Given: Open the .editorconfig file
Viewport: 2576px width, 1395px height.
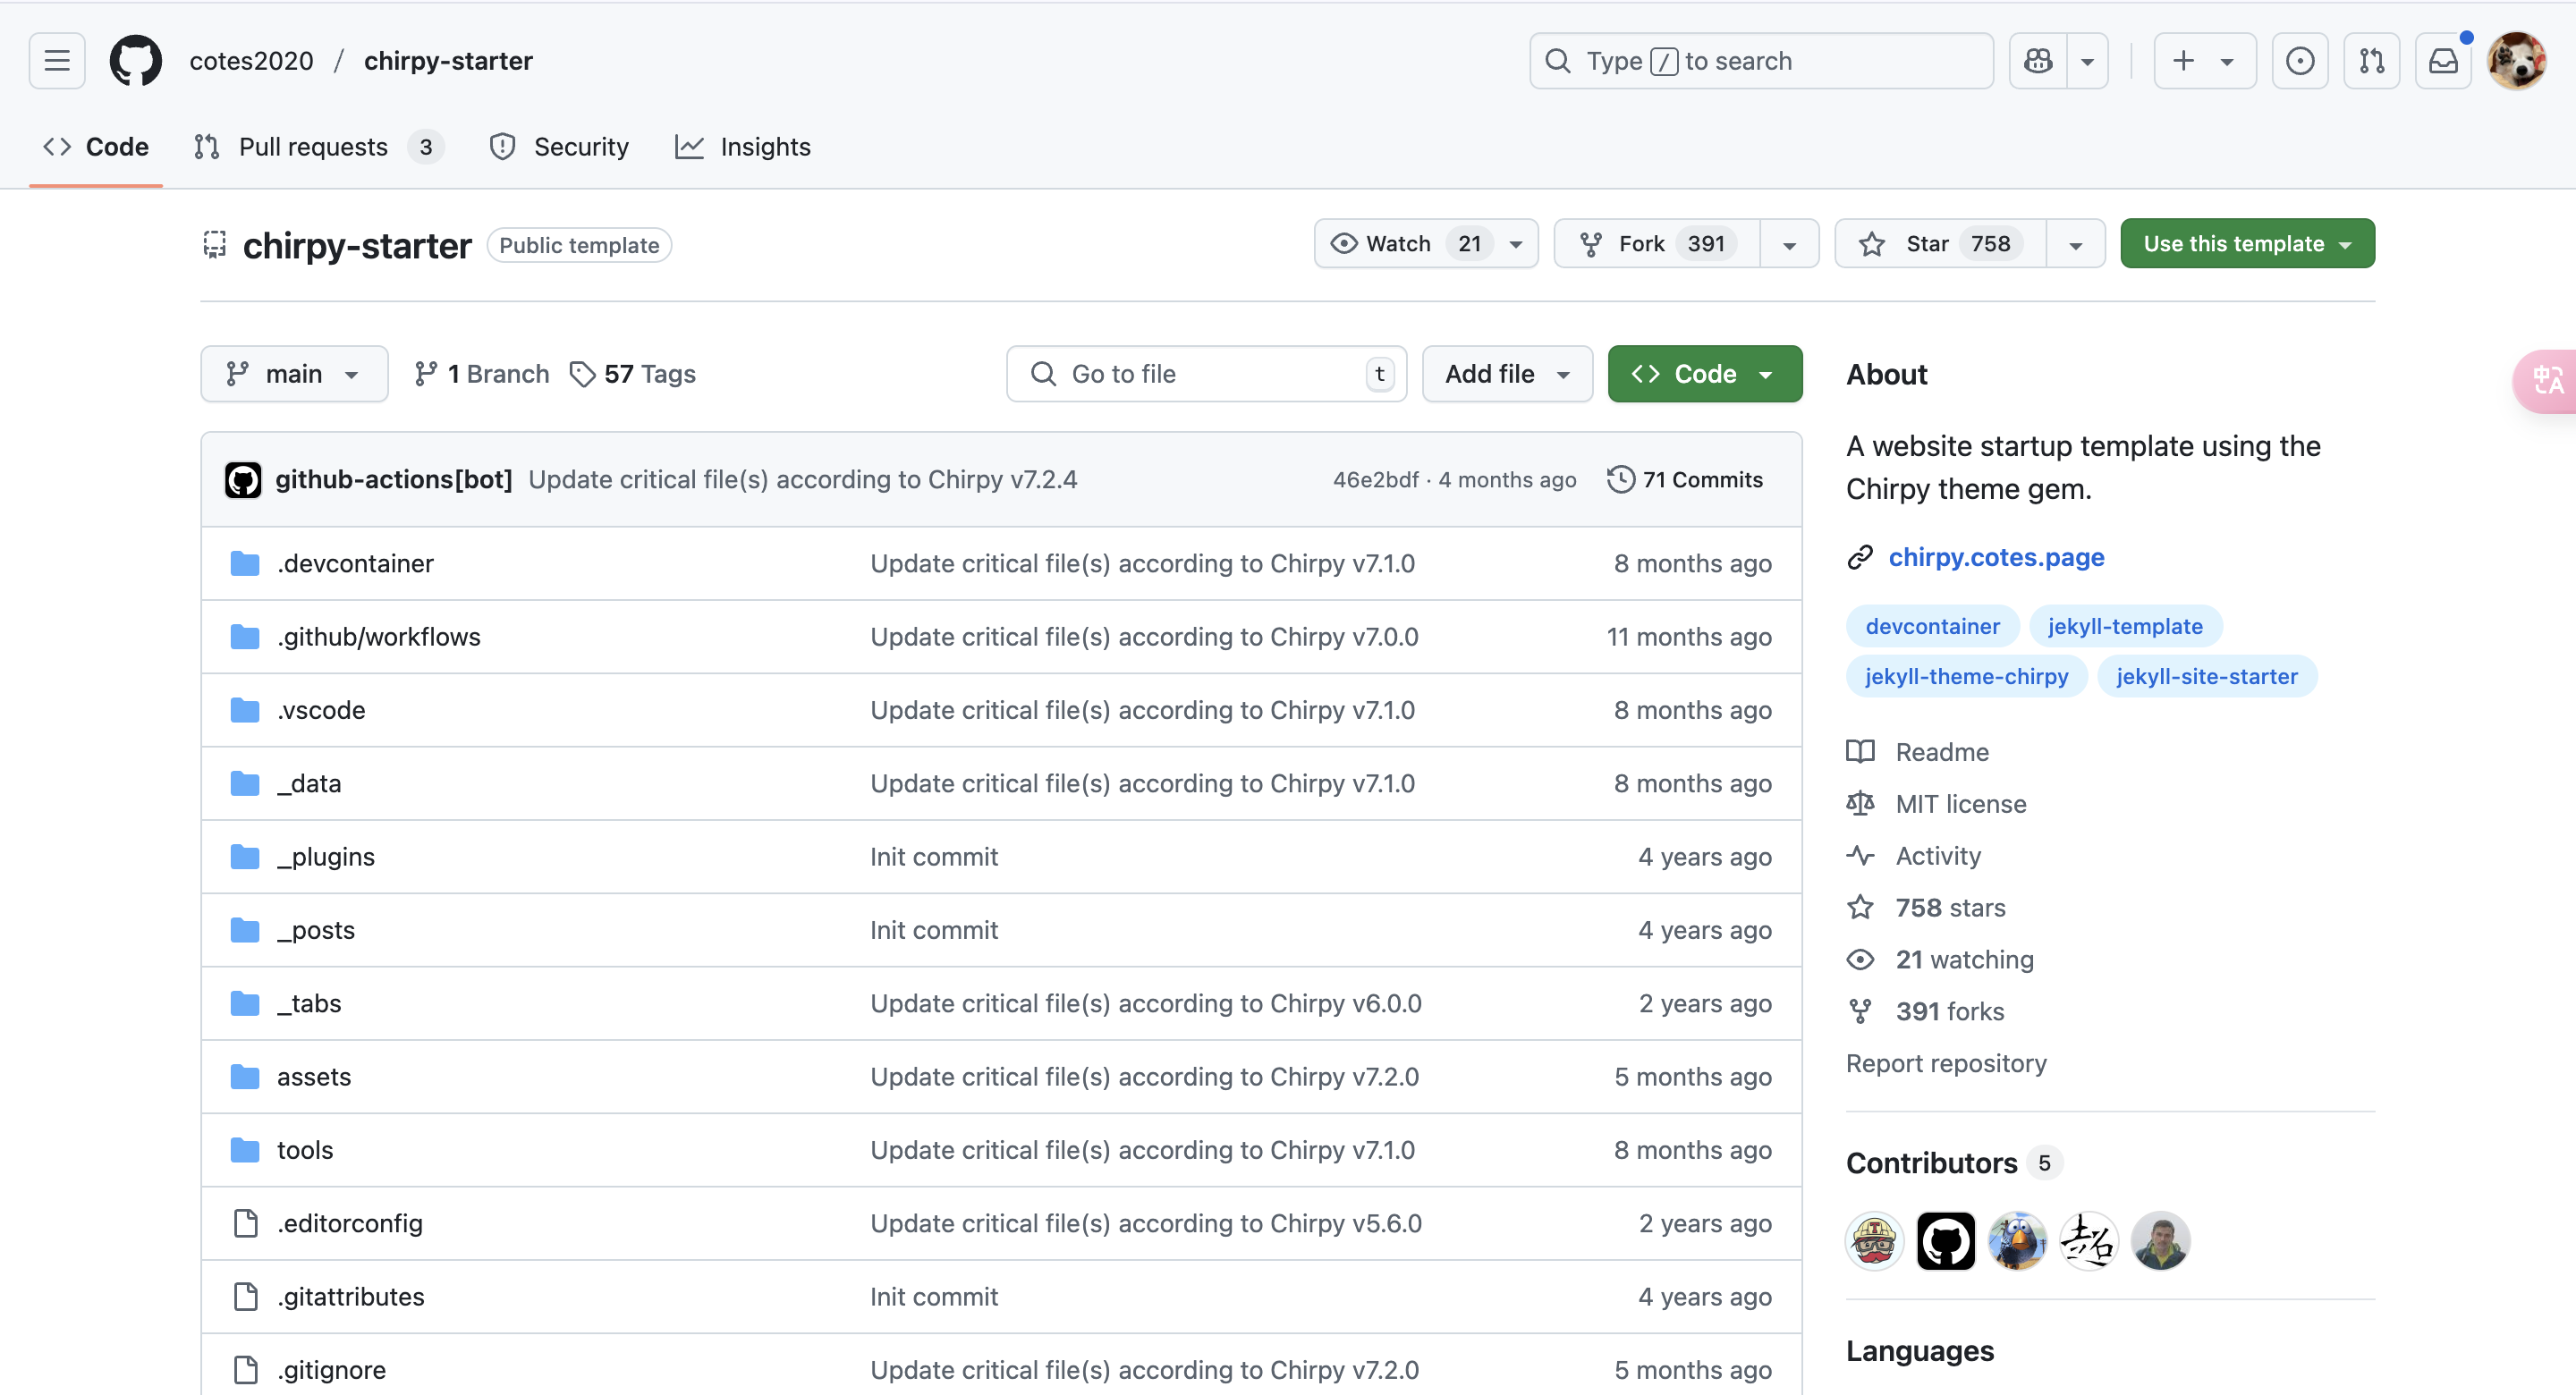Looking at the screenshot, I should 350,1223.
